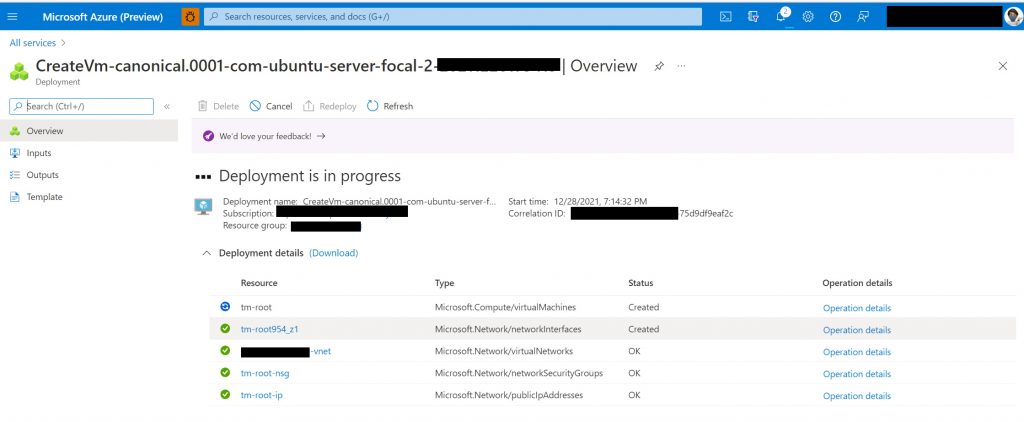Collapse the left navigation pane

[x=167, y=106]
